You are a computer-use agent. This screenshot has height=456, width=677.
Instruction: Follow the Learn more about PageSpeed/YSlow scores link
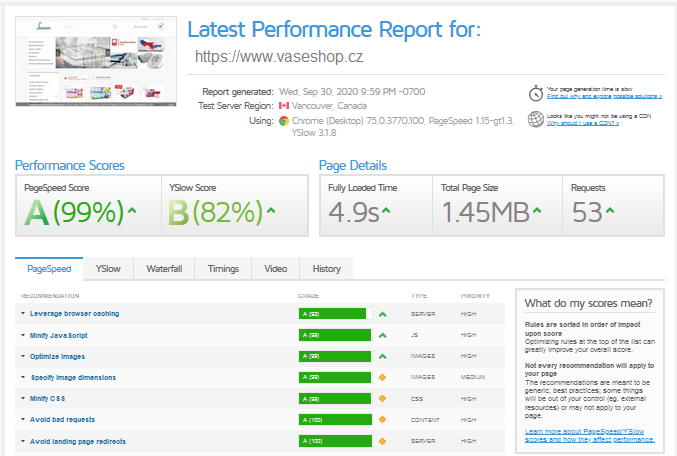(585, 434)
